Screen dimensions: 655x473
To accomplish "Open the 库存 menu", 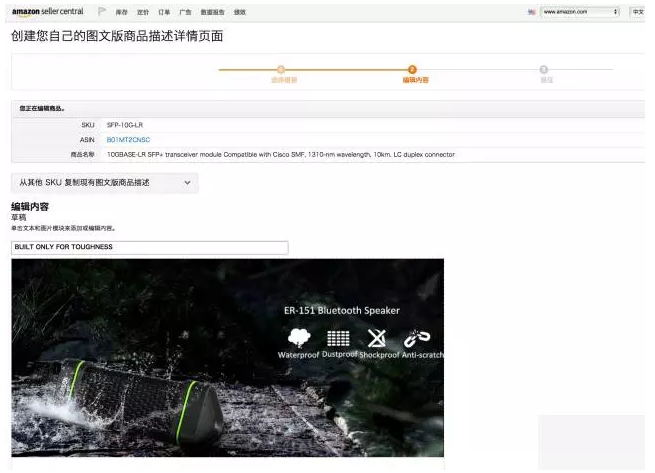I will 121,12.
